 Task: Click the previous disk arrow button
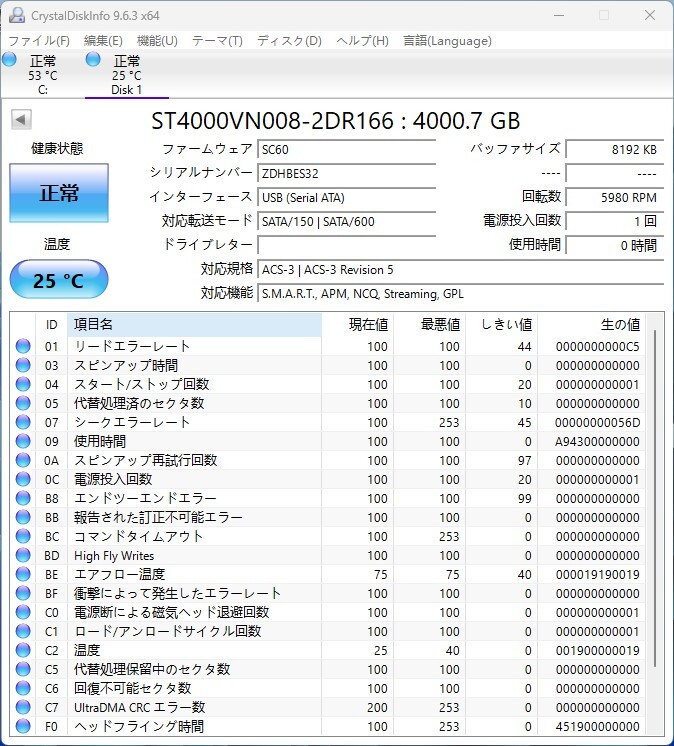(x=21, y=119)
